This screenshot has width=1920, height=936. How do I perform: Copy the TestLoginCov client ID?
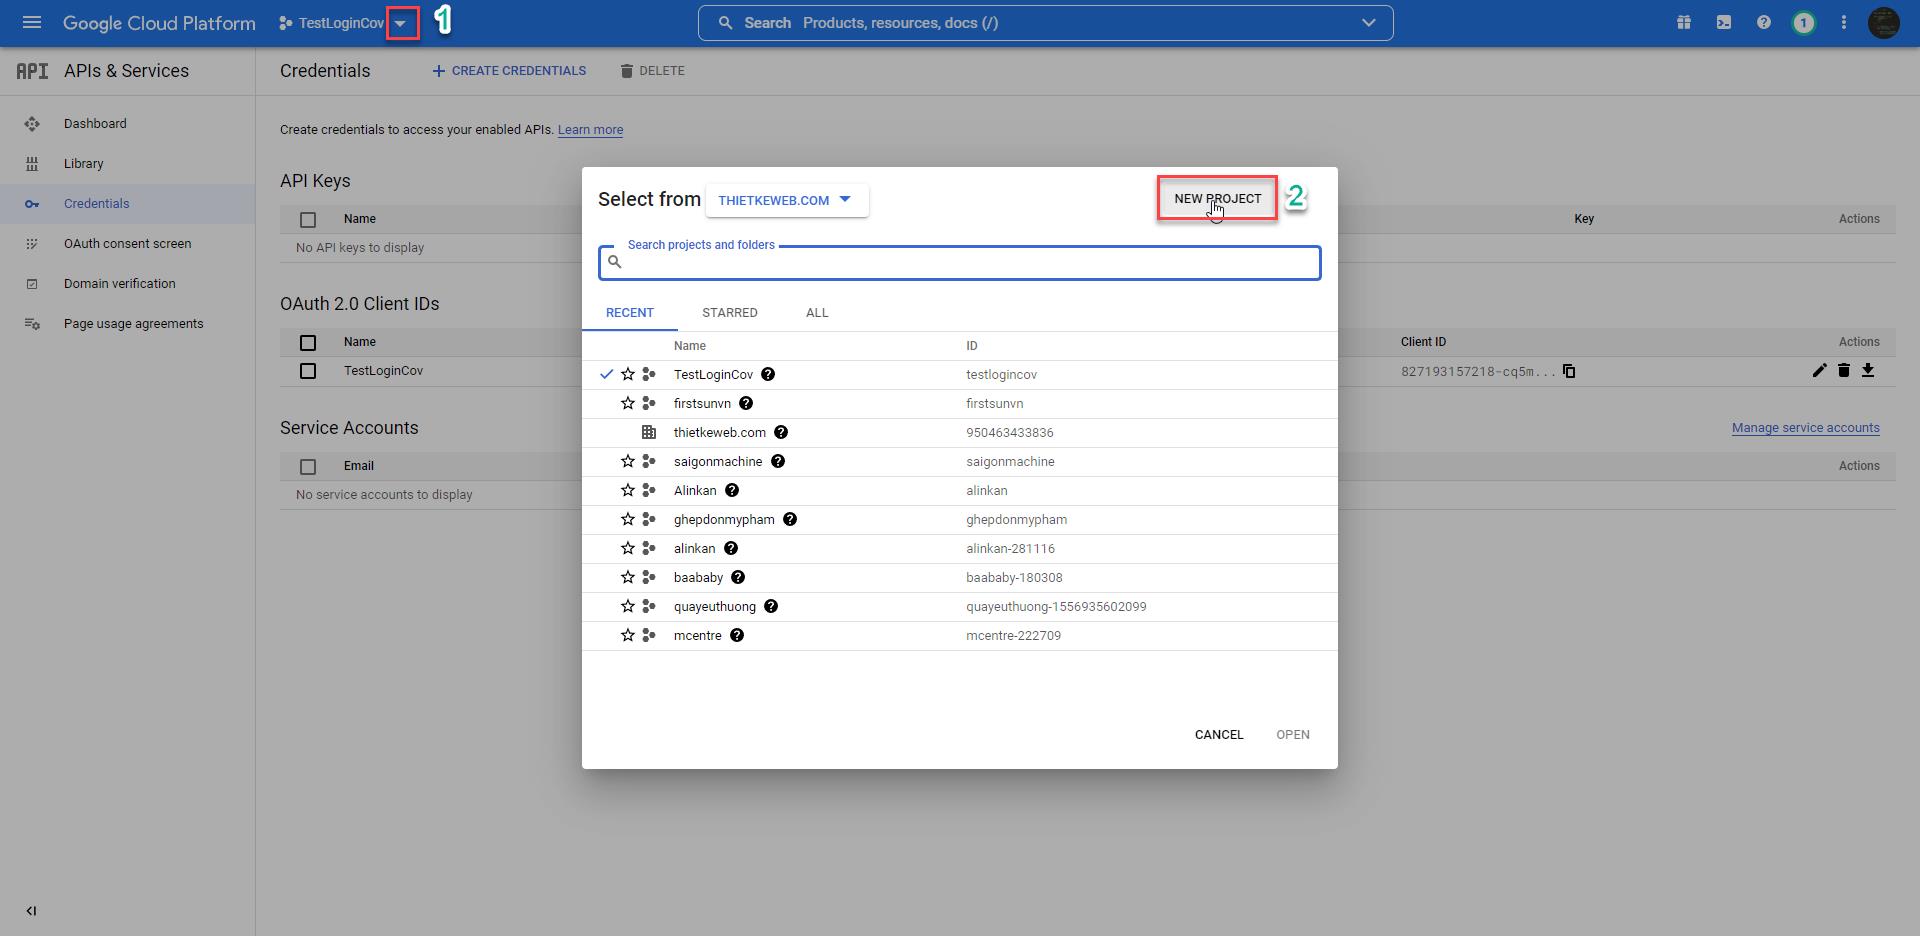click(x=1569, y=371)
